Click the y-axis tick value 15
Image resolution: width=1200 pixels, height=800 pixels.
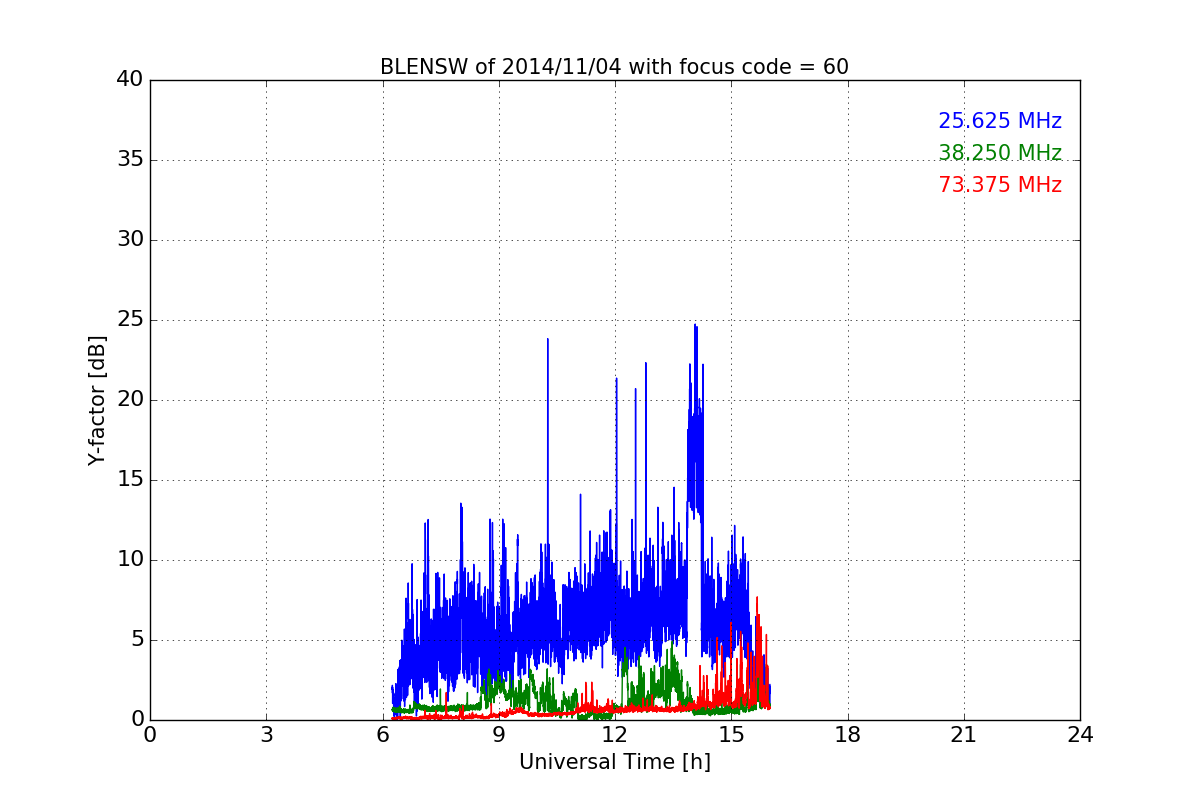(130, 480)
